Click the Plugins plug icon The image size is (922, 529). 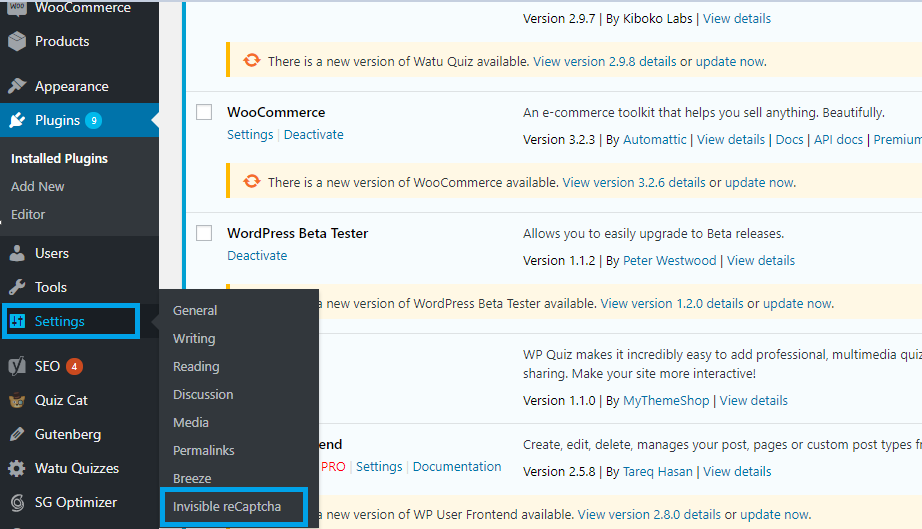(x=16, y=120)
